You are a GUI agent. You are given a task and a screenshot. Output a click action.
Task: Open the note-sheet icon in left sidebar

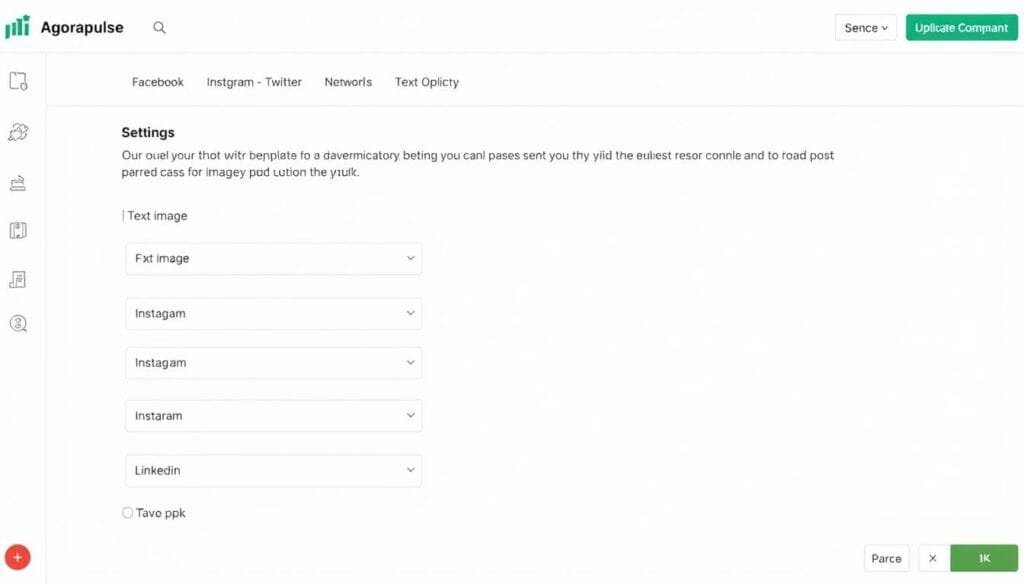(x=18, y=279)
